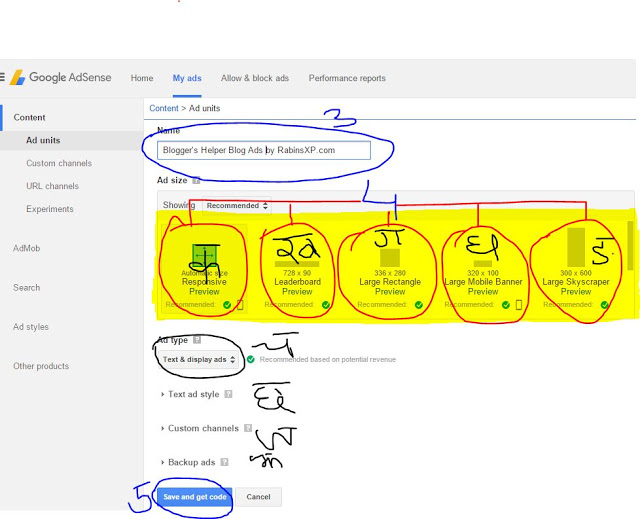Click Preview under Leaderboard
Viewport: 640px width, 519px height.
coord(297,292)
